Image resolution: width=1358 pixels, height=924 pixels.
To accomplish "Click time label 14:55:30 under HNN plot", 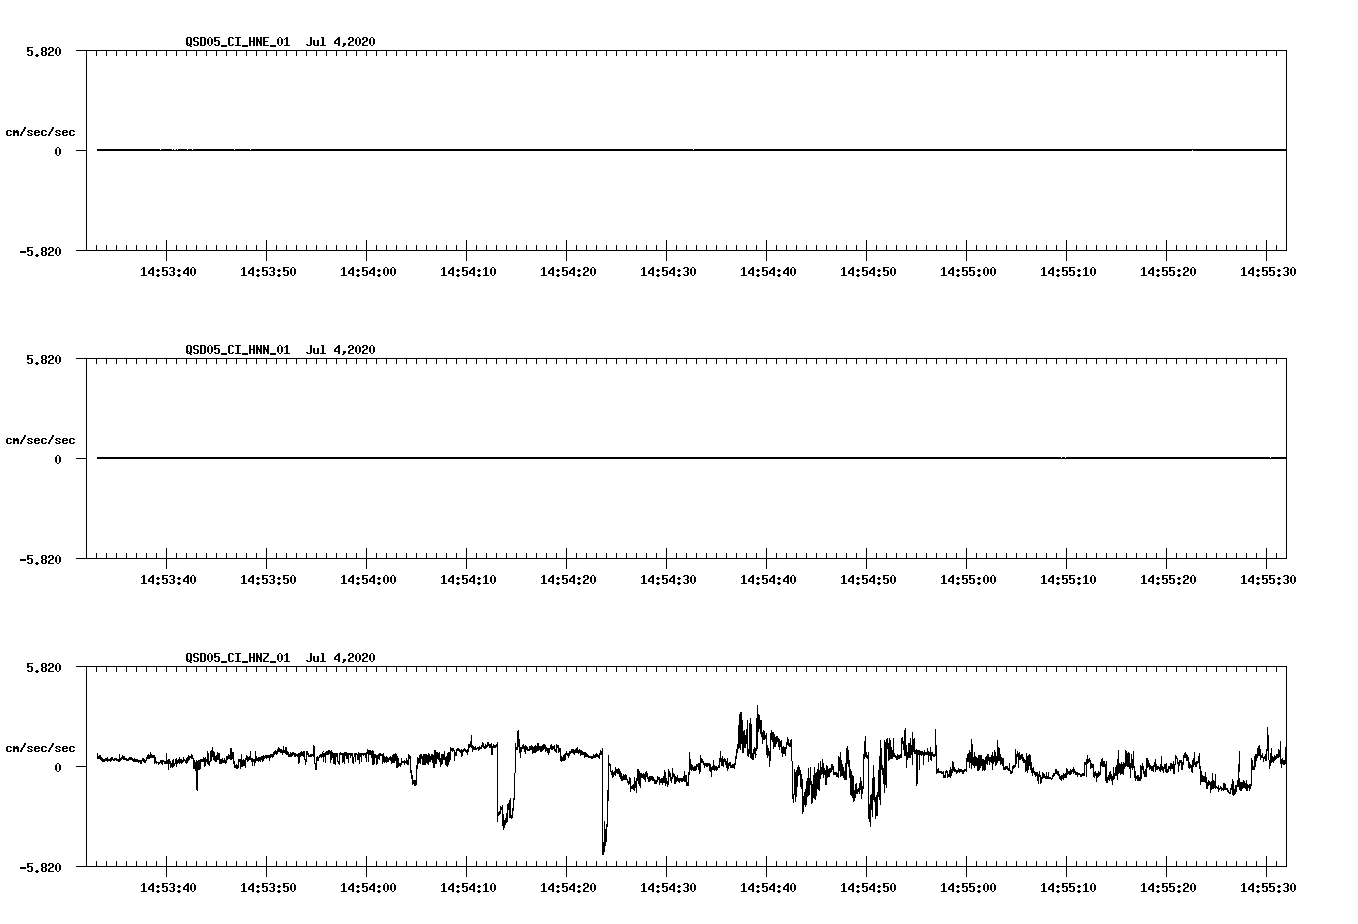I will (1268, 580).
